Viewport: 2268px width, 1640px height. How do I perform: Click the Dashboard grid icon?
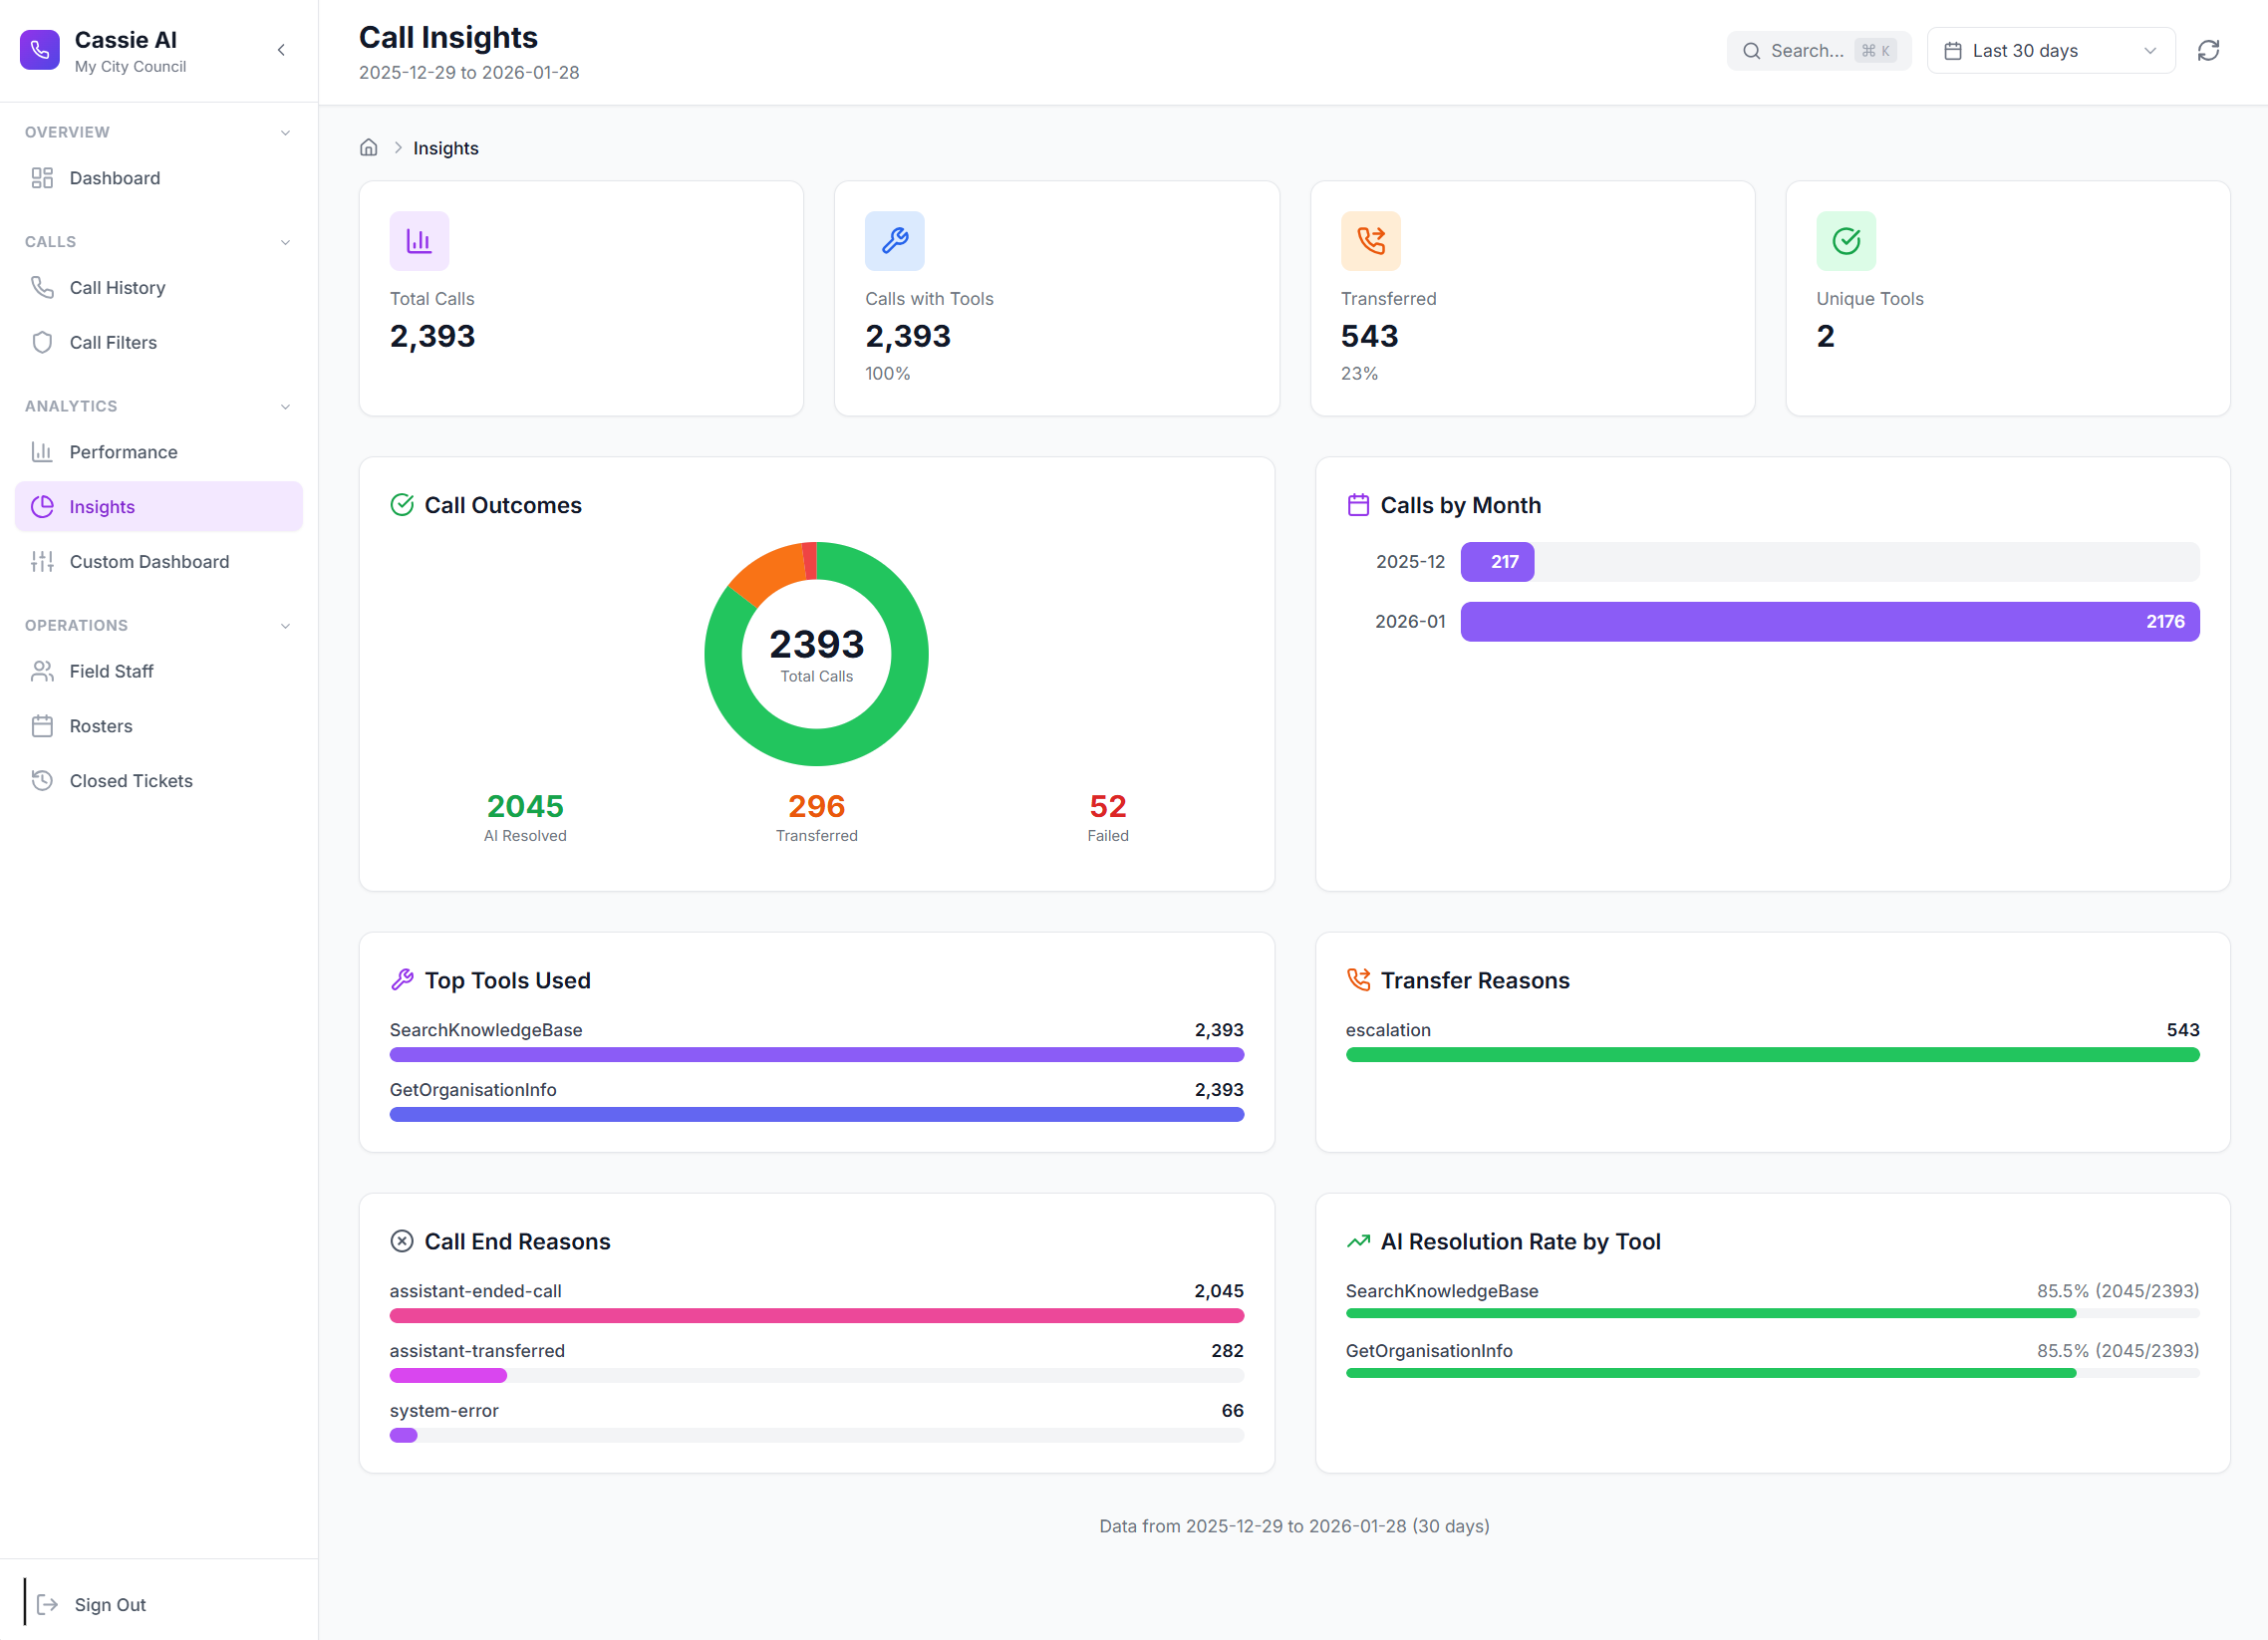pyautogui.click(x=42, y=178)
